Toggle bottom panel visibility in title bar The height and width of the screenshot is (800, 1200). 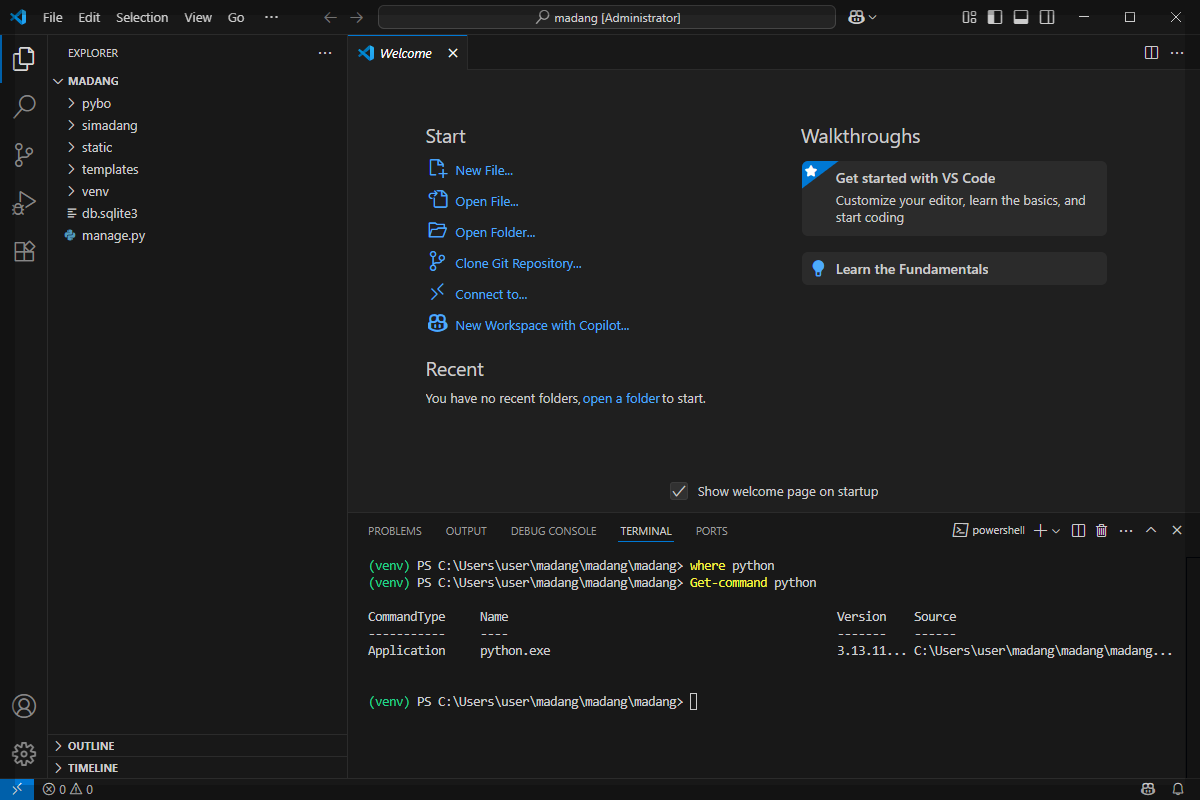(1021, 17)
